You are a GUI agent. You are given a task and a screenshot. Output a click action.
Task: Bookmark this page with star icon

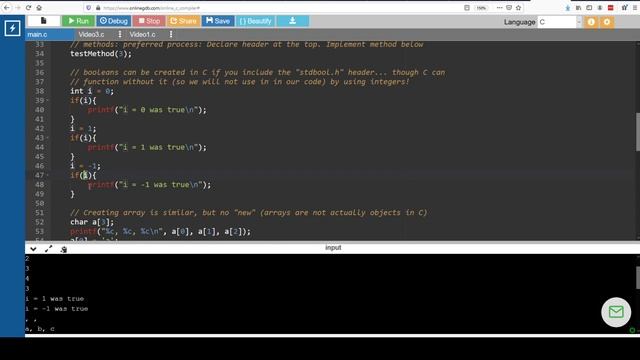tap(518, 8)
